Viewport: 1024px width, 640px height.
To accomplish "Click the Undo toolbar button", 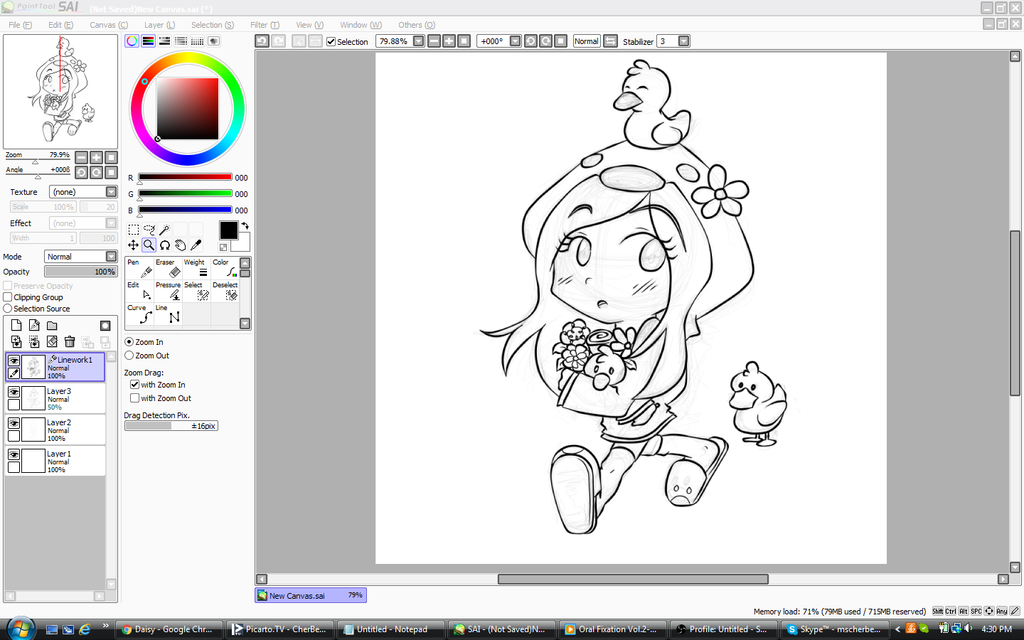I will (x=262, y=41).
